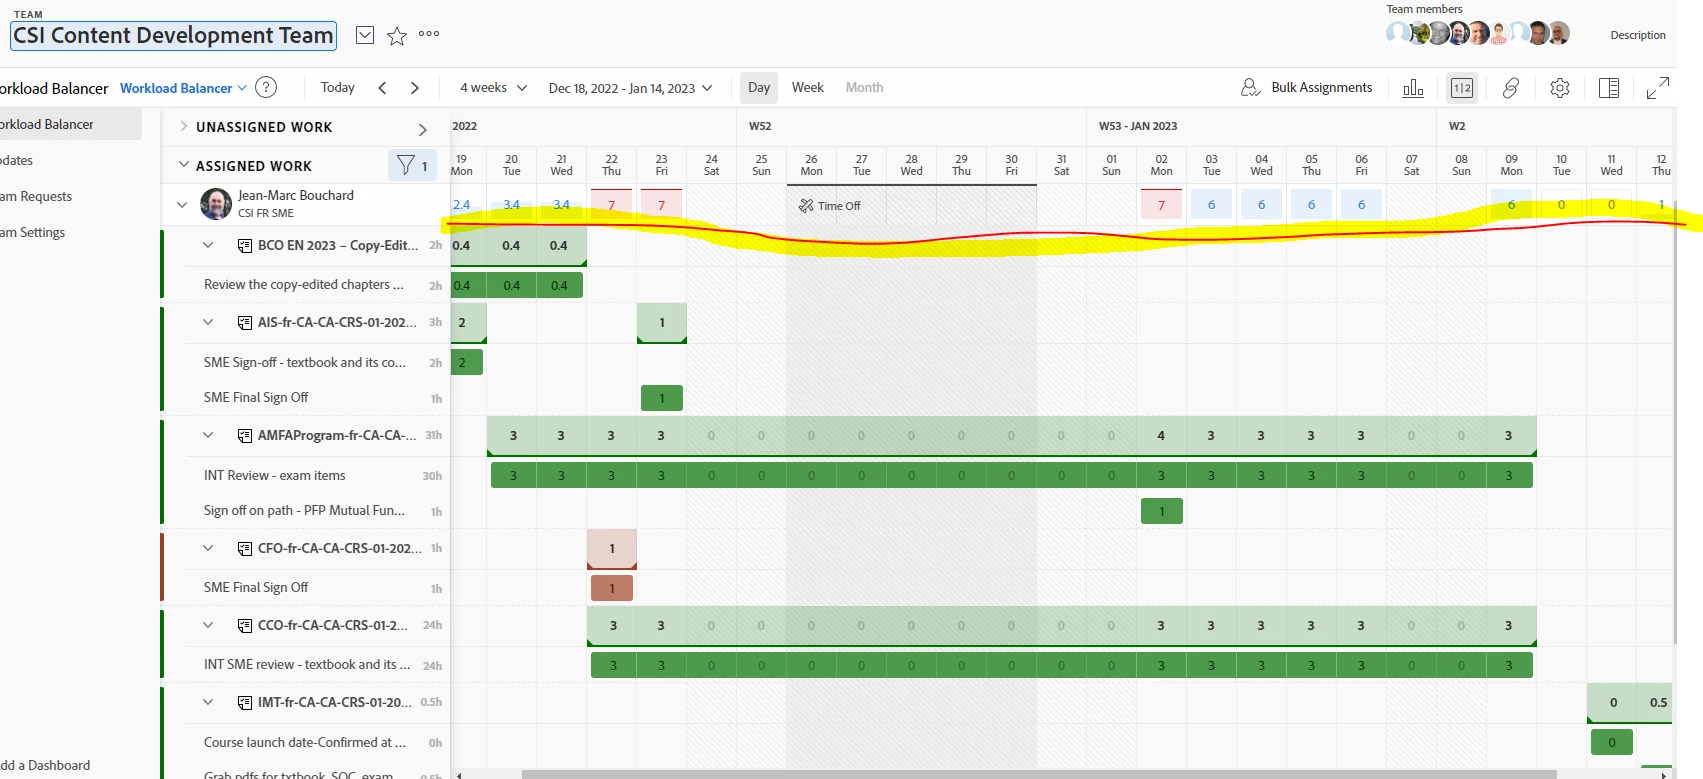The width and height of the screenshot is (1703, 779).
Task: Open Sign off on path - PFP Mutual Fun task
Action: pos(305,510)
